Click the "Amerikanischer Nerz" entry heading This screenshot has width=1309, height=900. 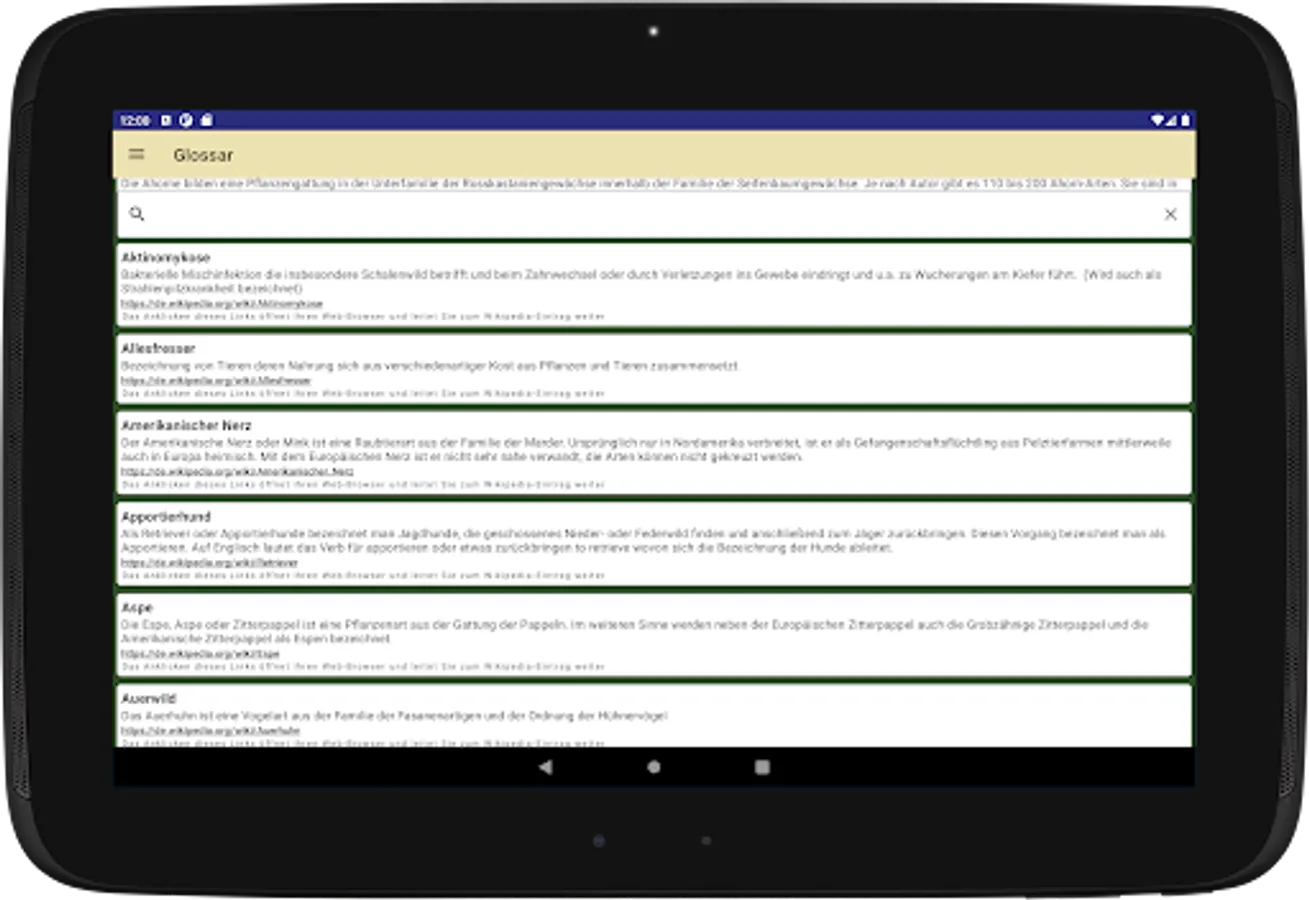pos(187,426)
